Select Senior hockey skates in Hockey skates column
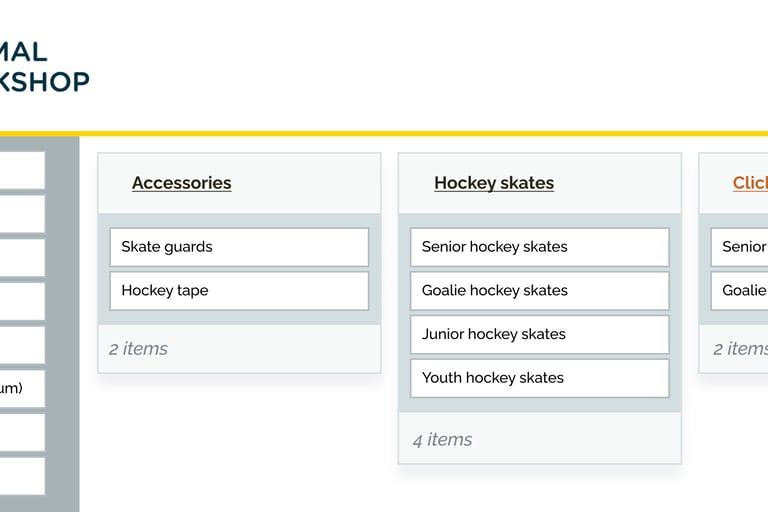Screen dimensions: 768x512 pos(539,247)
